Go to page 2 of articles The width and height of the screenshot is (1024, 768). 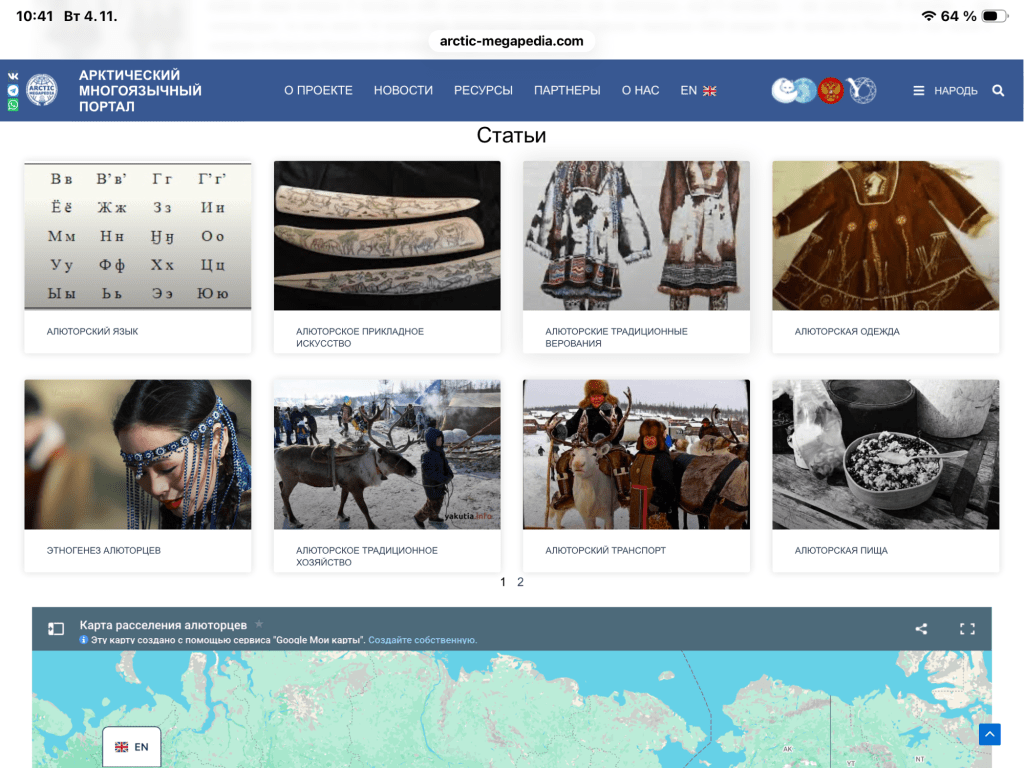click(520, 582)
